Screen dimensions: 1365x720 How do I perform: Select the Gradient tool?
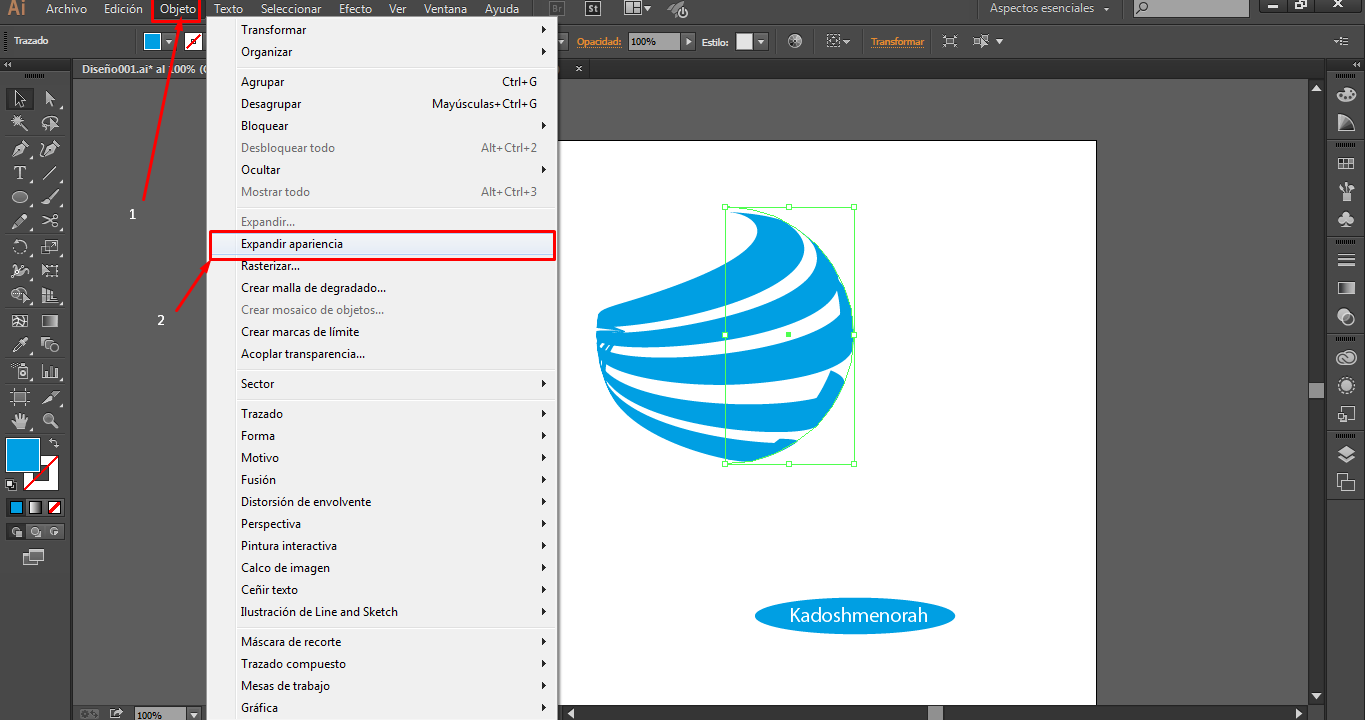50,321
